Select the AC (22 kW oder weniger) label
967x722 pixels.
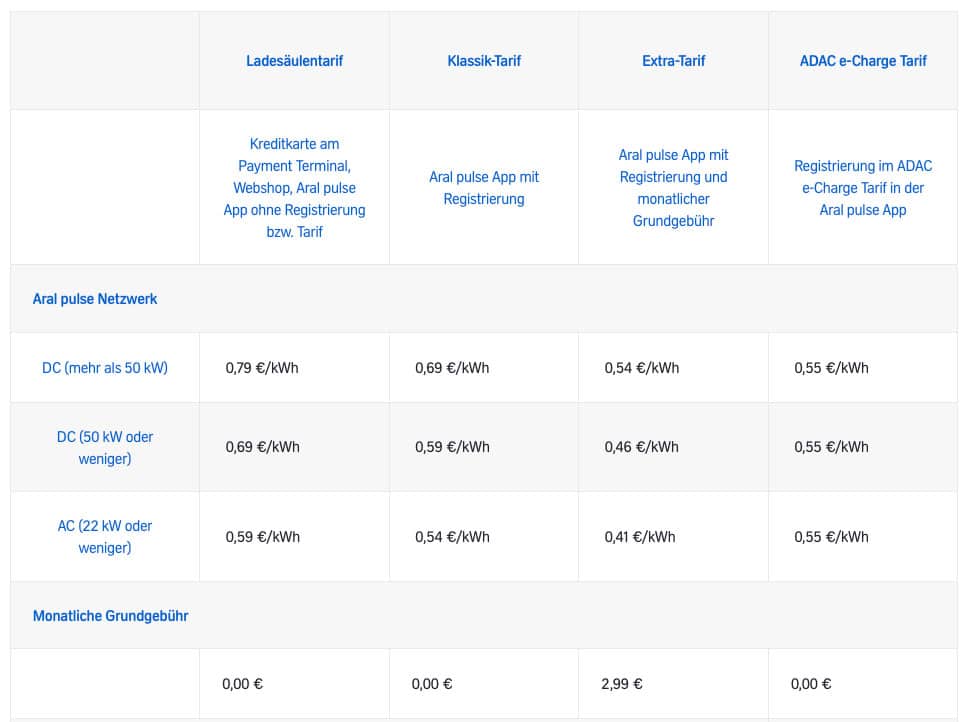105,536
